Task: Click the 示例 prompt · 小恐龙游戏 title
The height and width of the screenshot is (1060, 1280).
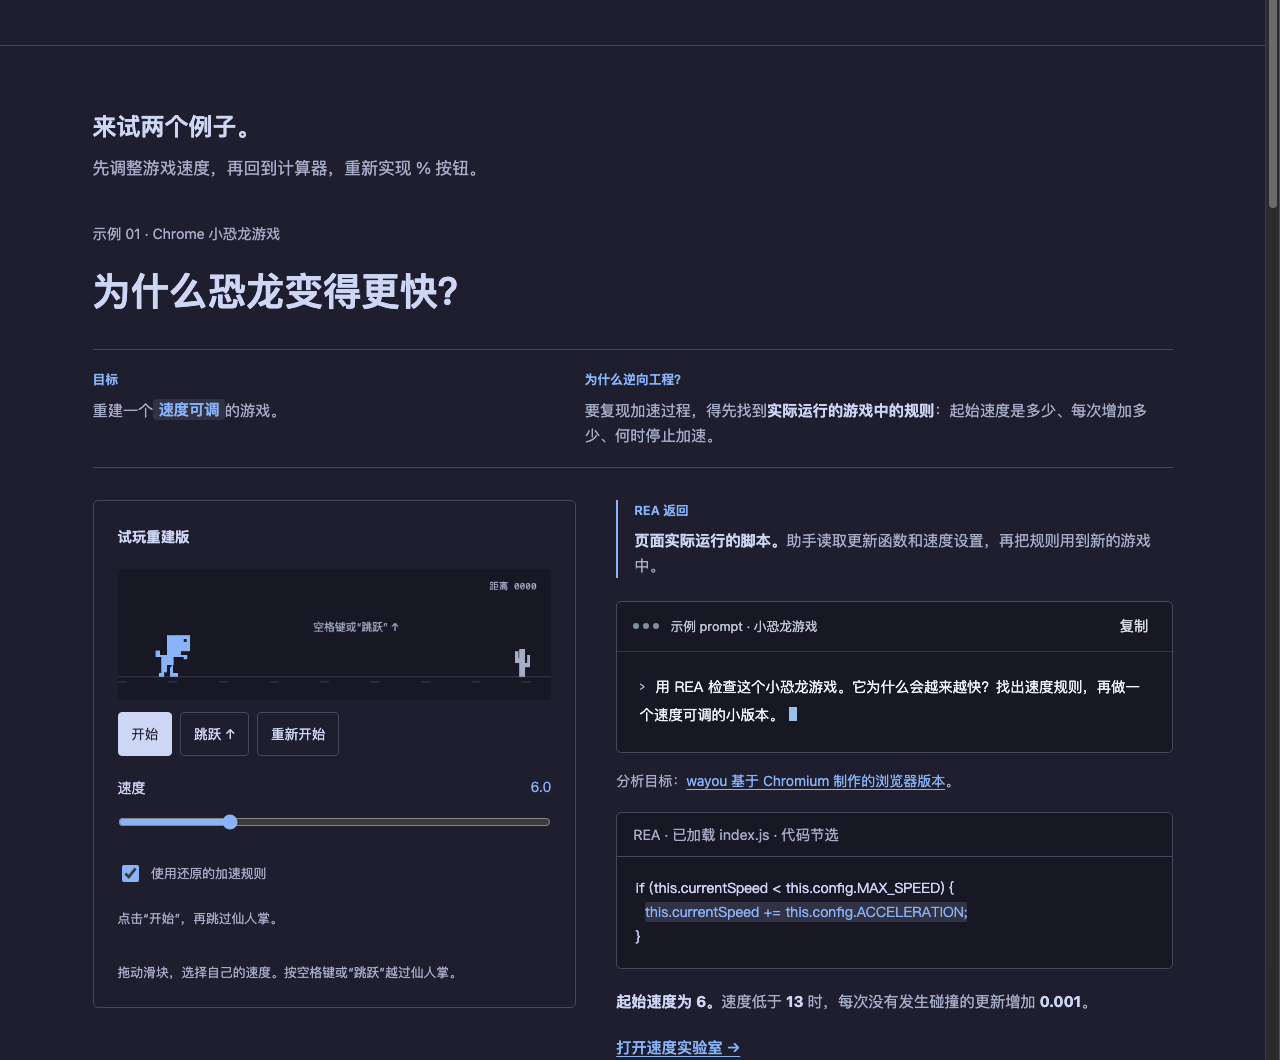Action: (x=743, y=626)
